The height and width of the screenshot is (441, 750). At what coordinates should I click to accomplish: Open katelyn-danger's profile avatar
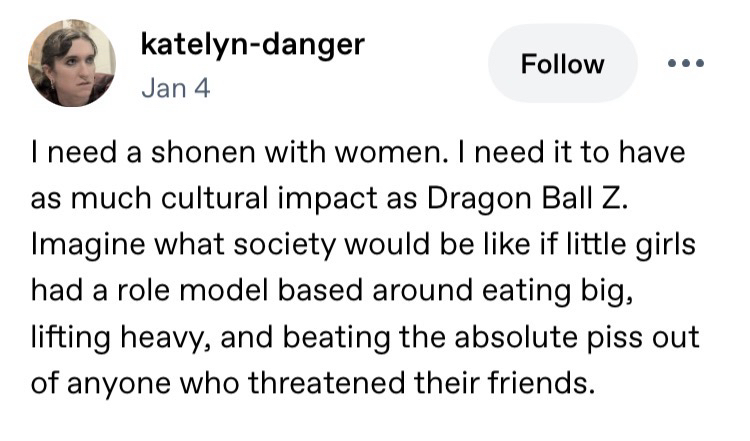[x=71, y=64]
